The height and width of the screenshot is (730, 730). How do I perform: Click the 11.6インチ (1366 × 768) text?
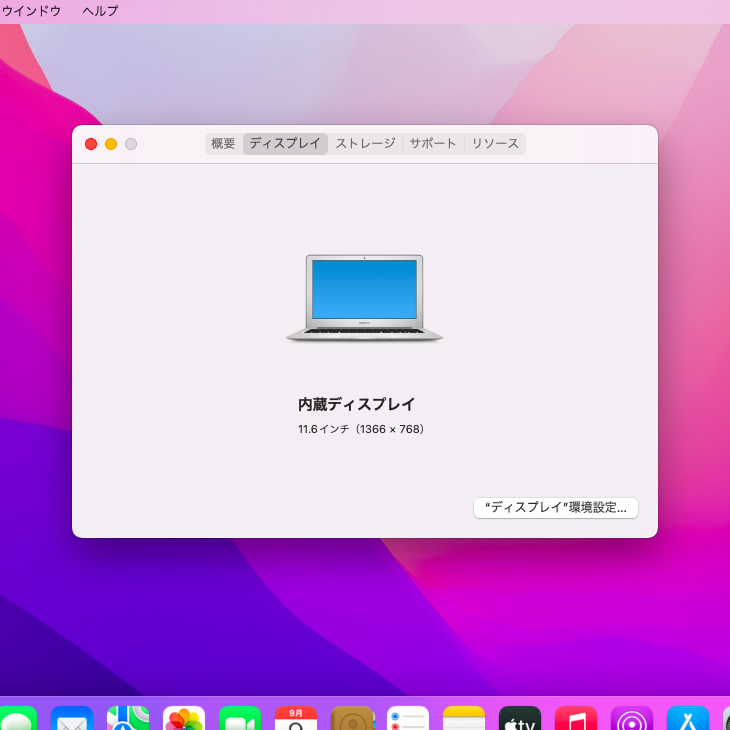(361, 429)
